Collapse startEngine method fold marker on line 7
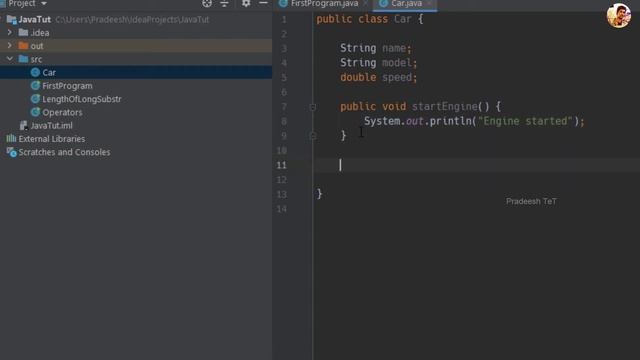This screenshot has height=360, width=640. click(x=313, y=107)
